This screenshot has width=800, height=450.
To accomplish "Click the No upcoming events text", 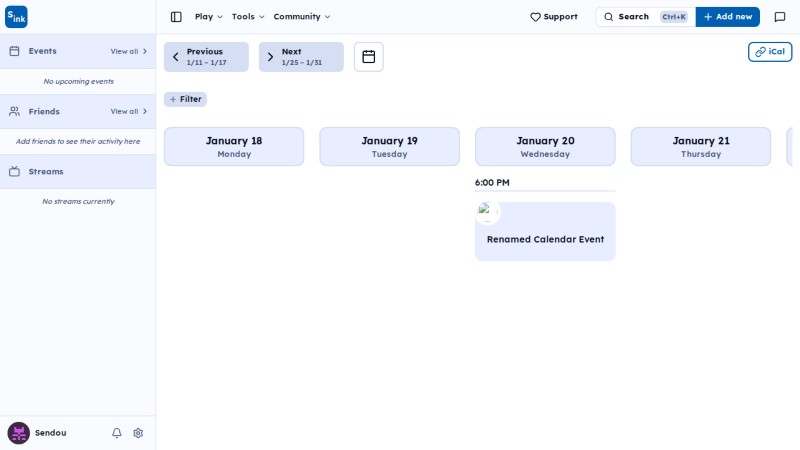I will point(78,81).
